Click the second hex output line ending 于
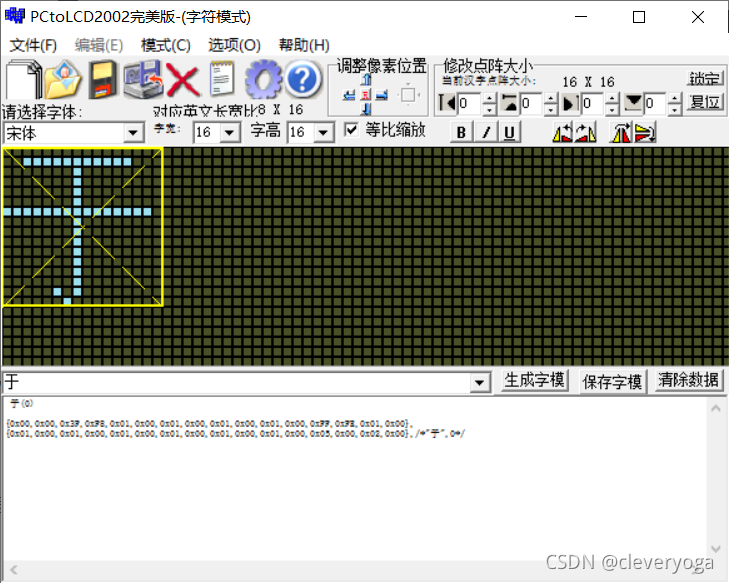 coord(236,434)
